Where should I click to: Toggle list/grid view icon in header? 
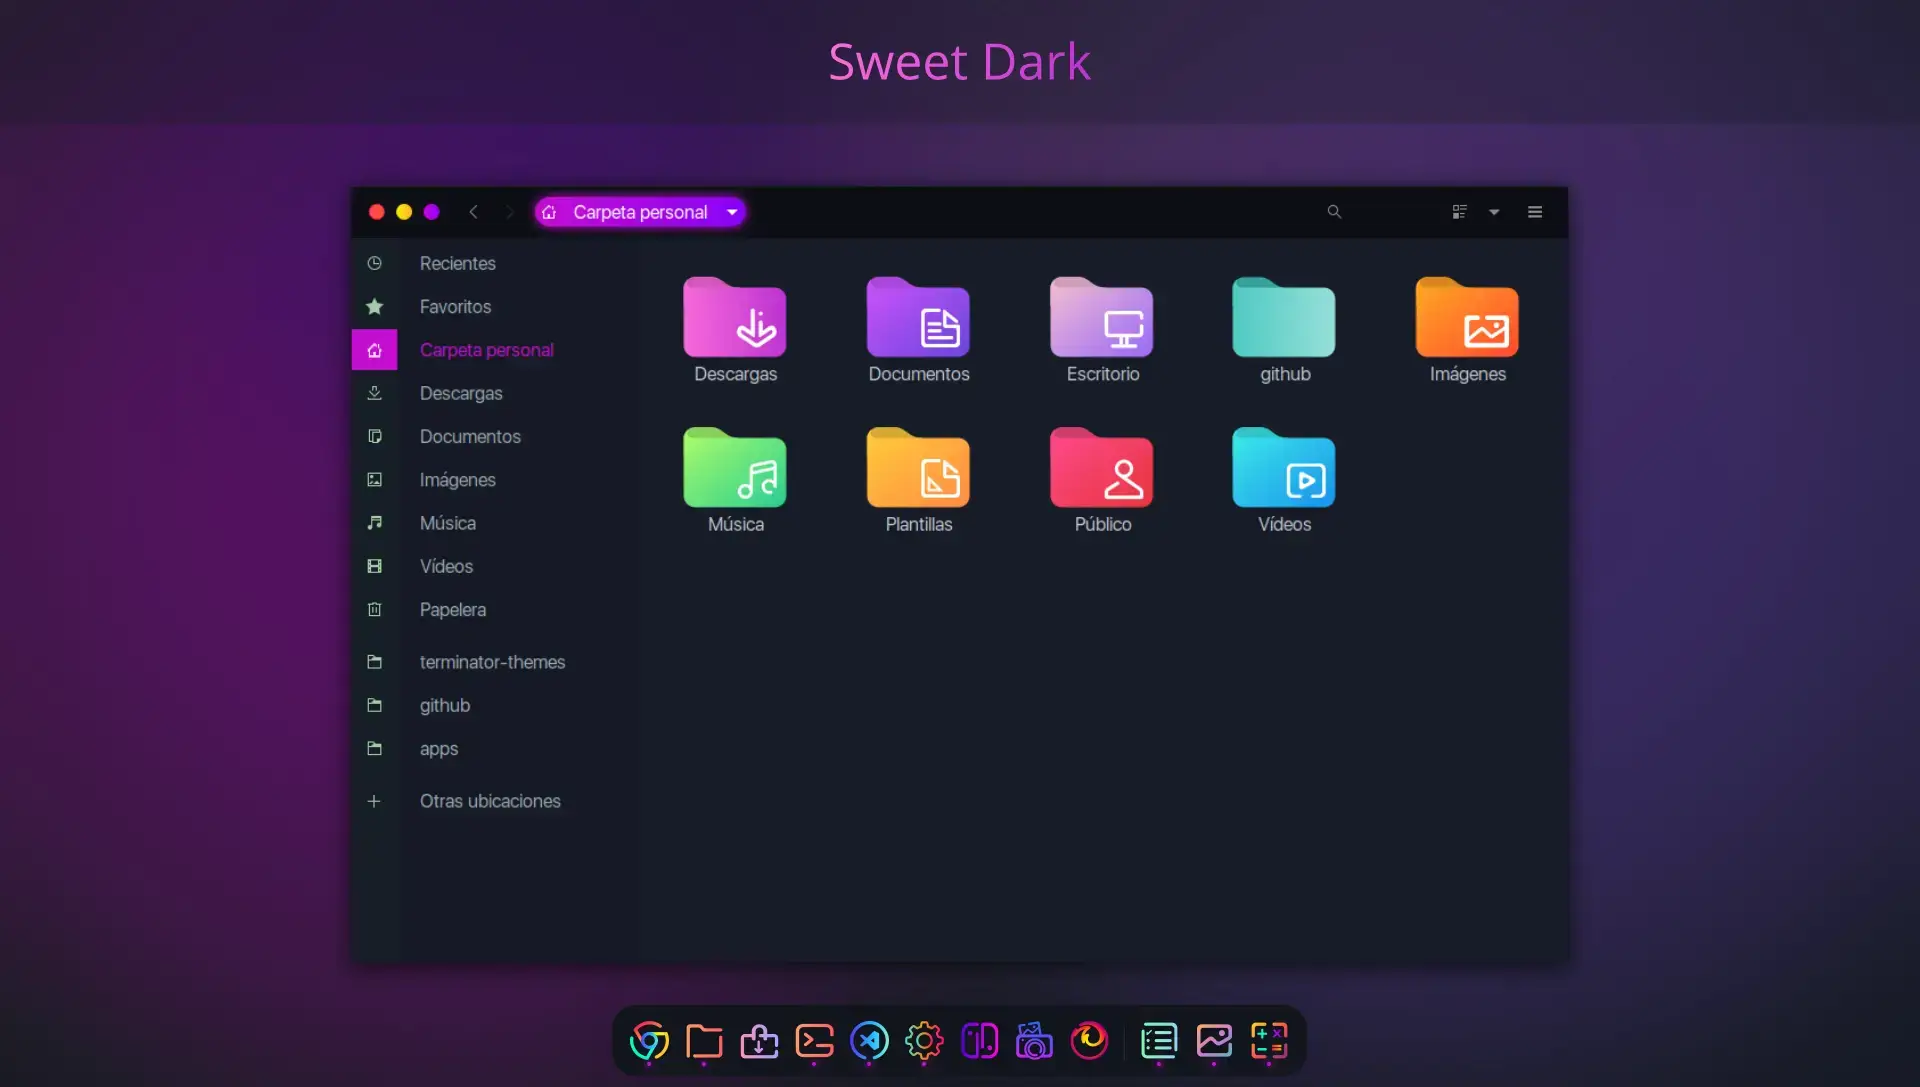tap(1459, 212)
